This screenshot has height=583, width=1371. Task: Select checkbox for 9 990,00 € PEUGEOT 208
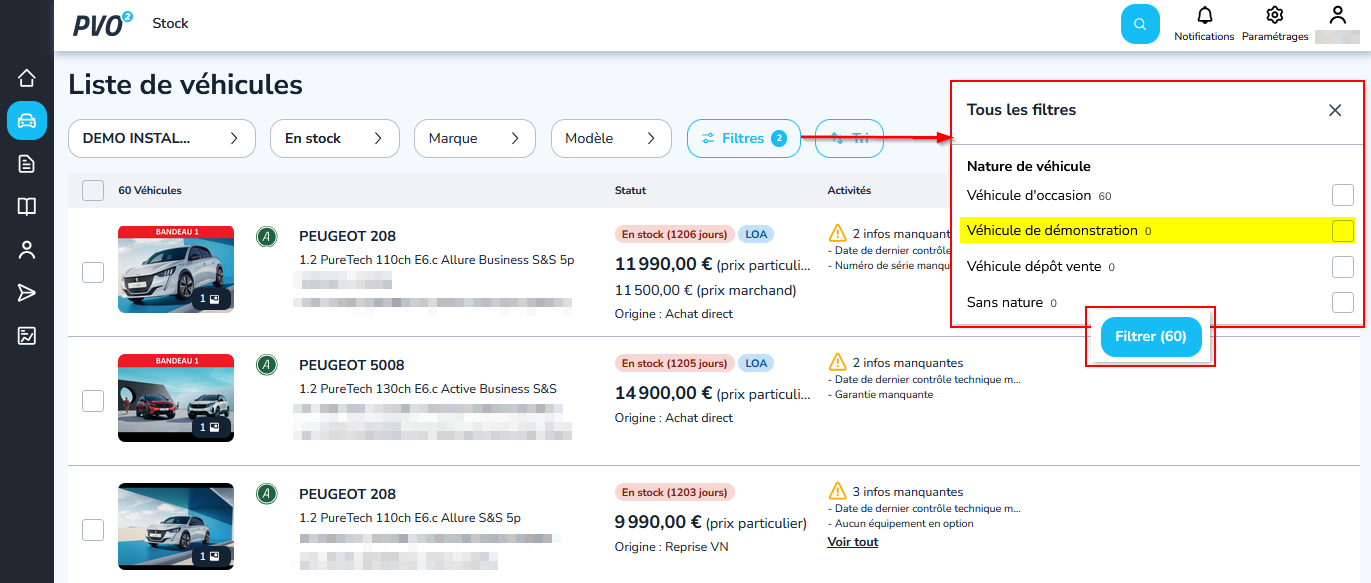(93, 530)
